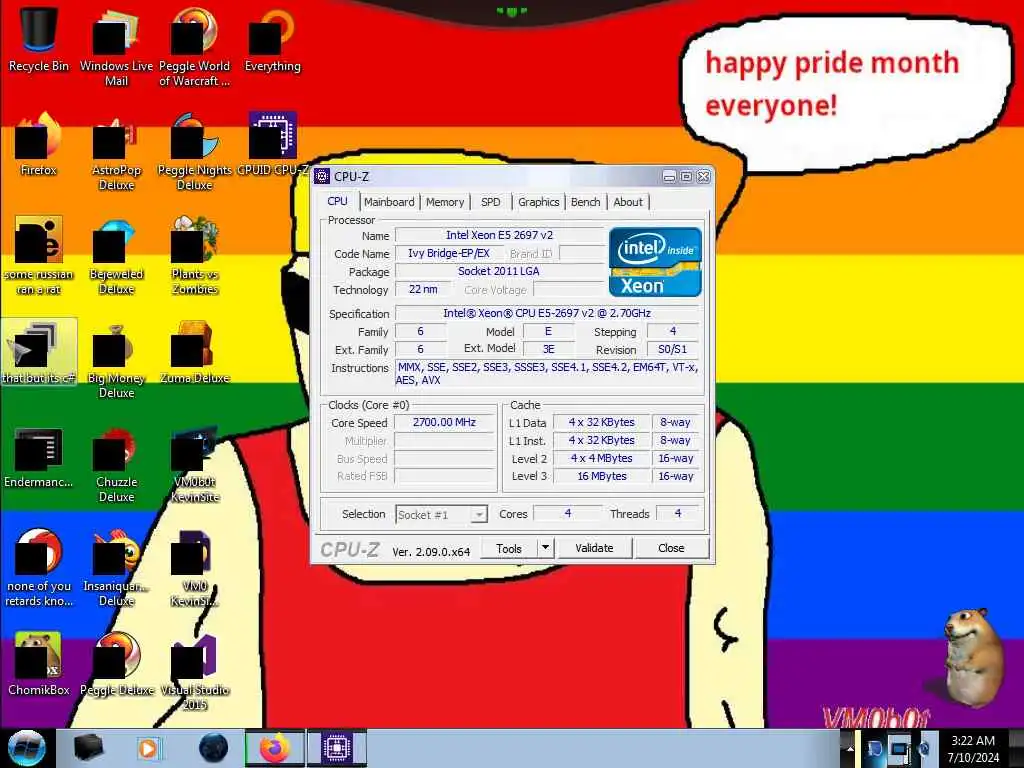Expand the Tools dropdown arrow
The width and height of the screenshot is (1024, 768).
[545, 548]
